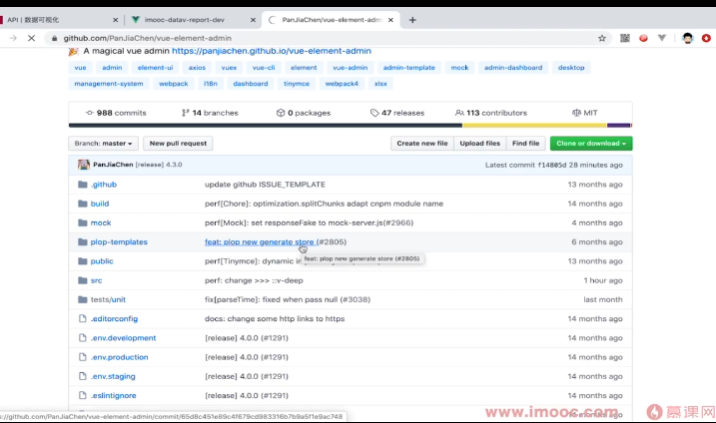Open the 'update github ISSUE_TEMPLATE' commit message
The image size is (716, 423).
click(265, 185)
